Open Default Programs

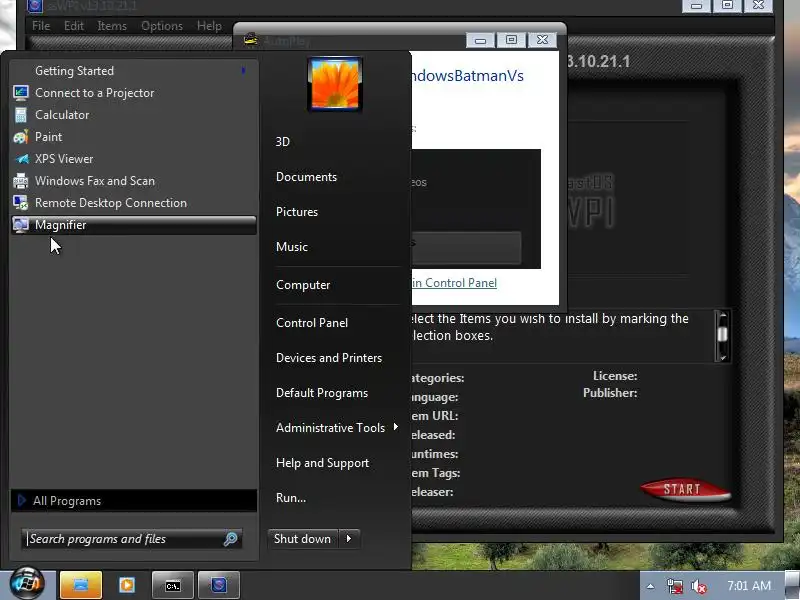pos(321,393)
